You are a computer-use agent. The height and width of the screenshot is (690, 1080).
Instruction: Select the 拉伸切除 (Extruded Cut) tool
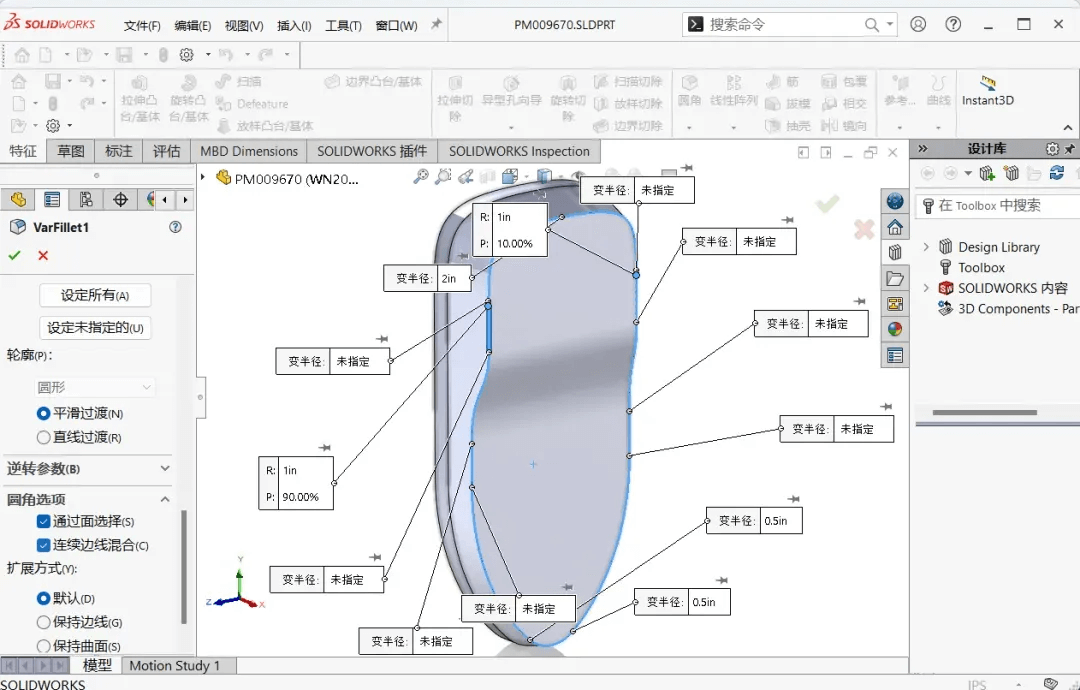point(455,92)
